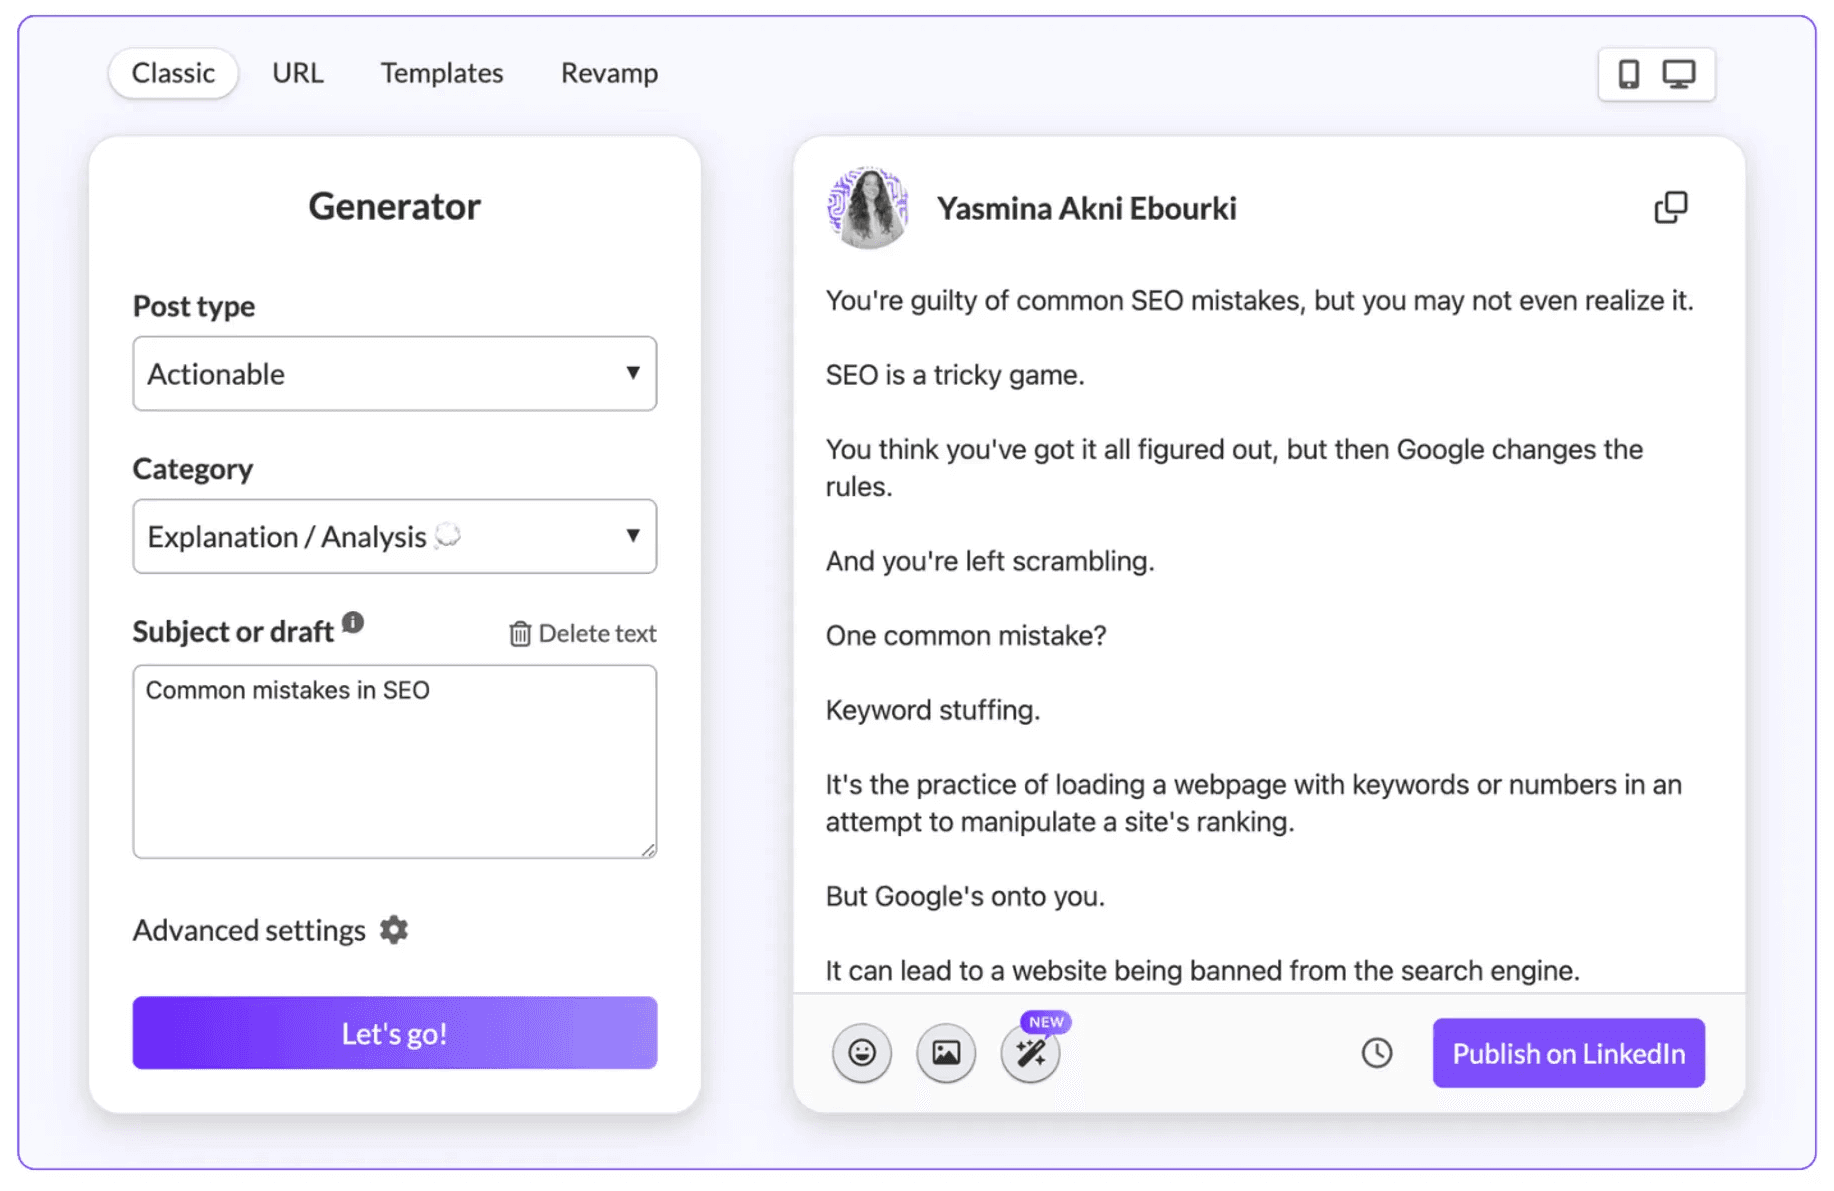Image resolution: width=1834 pixels, height=1191 pixels.
Task: Click the line "One common mistake?"
Action: 966,636
